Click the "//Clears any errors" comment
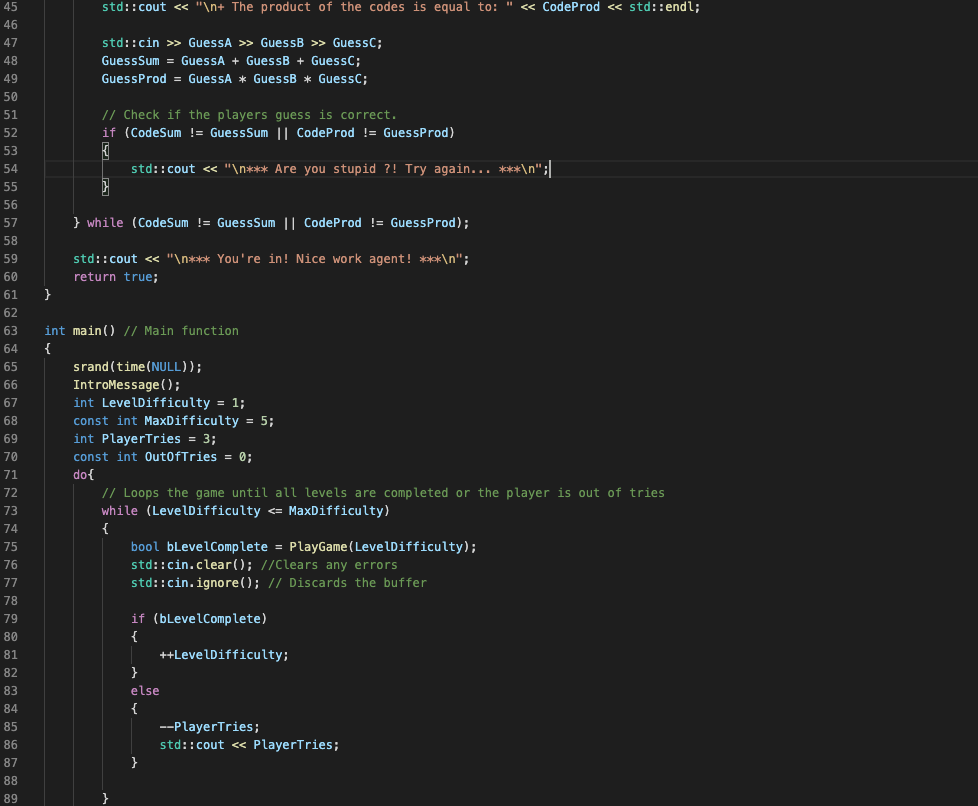 point(329,566)
